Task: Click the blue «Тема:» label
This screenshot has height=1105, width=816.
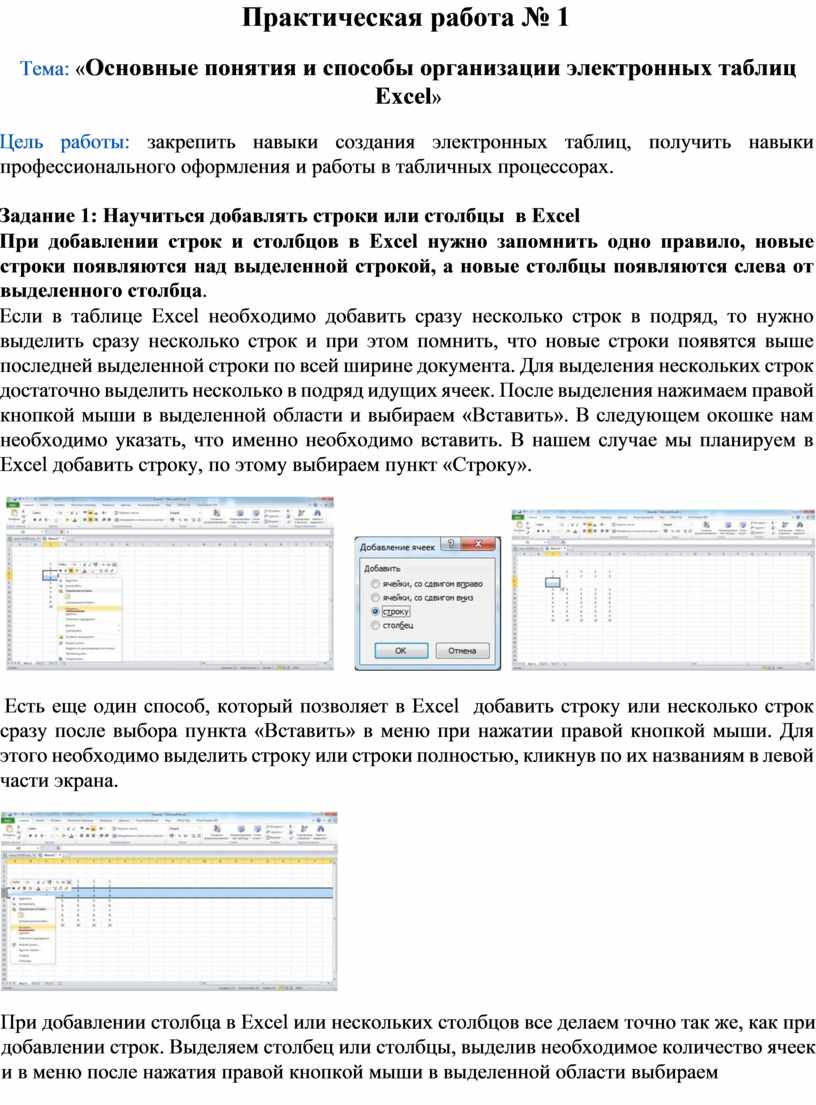Action: point(44,68)
